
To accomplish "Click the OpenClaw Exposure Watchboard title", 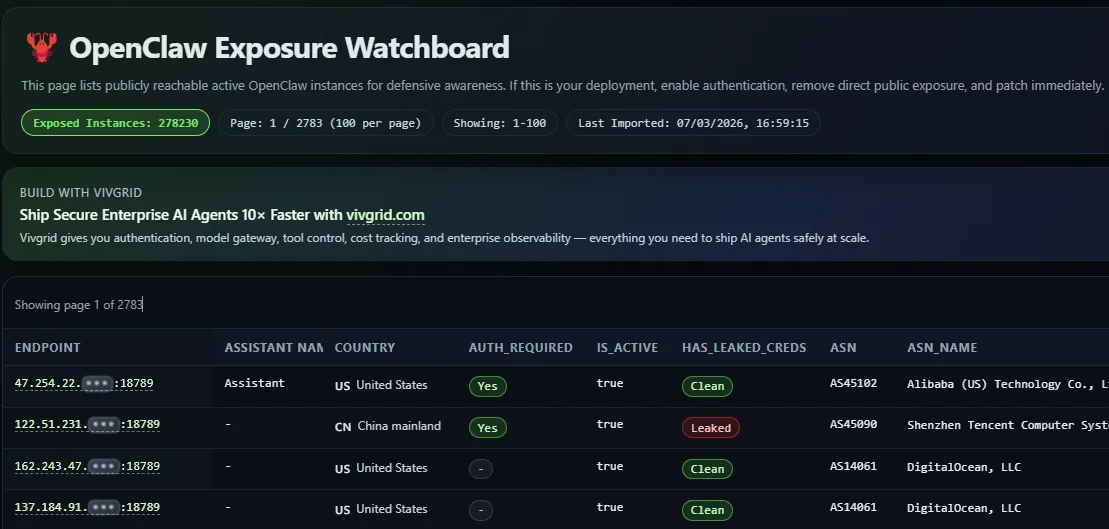I will (x=289, y=47).
